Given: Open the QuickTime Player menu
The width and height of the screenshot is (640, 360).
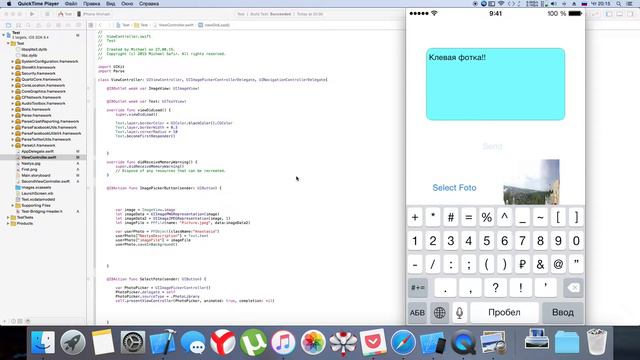Looking at the screenshot, I should point(38,4).
